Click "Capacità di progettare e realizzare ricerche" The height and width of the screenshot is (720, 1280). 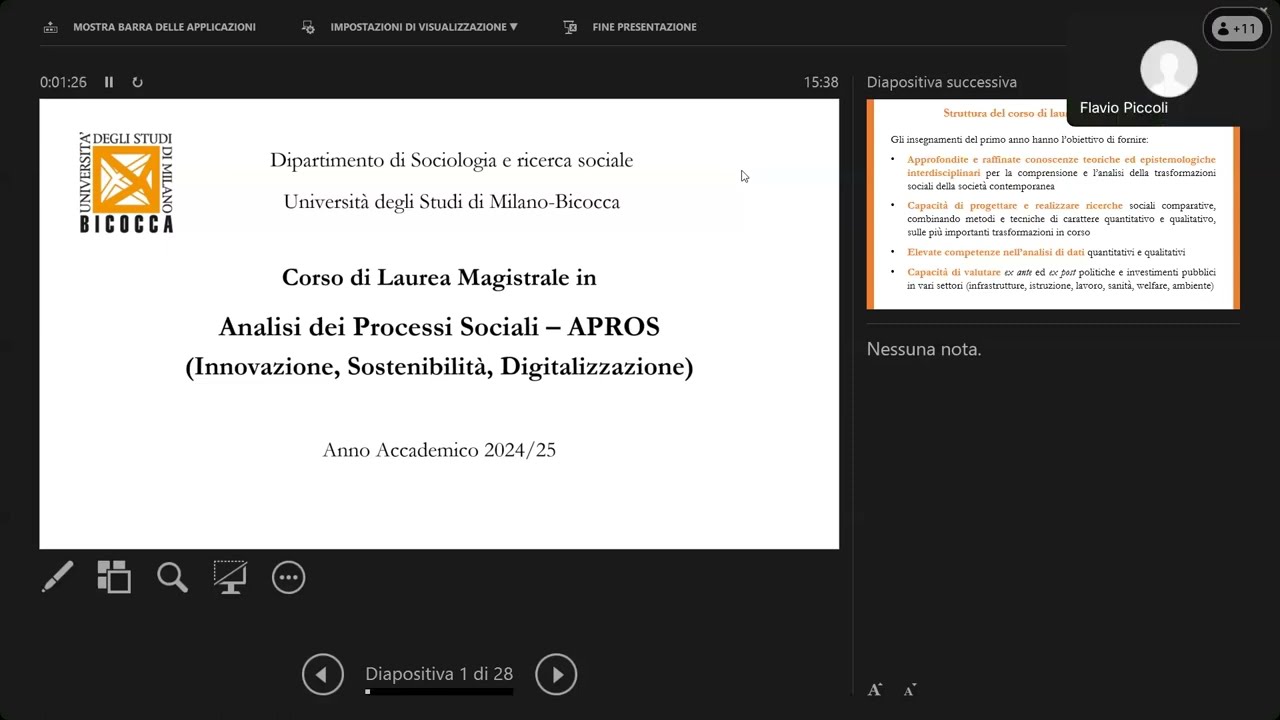pos(1015,206)
